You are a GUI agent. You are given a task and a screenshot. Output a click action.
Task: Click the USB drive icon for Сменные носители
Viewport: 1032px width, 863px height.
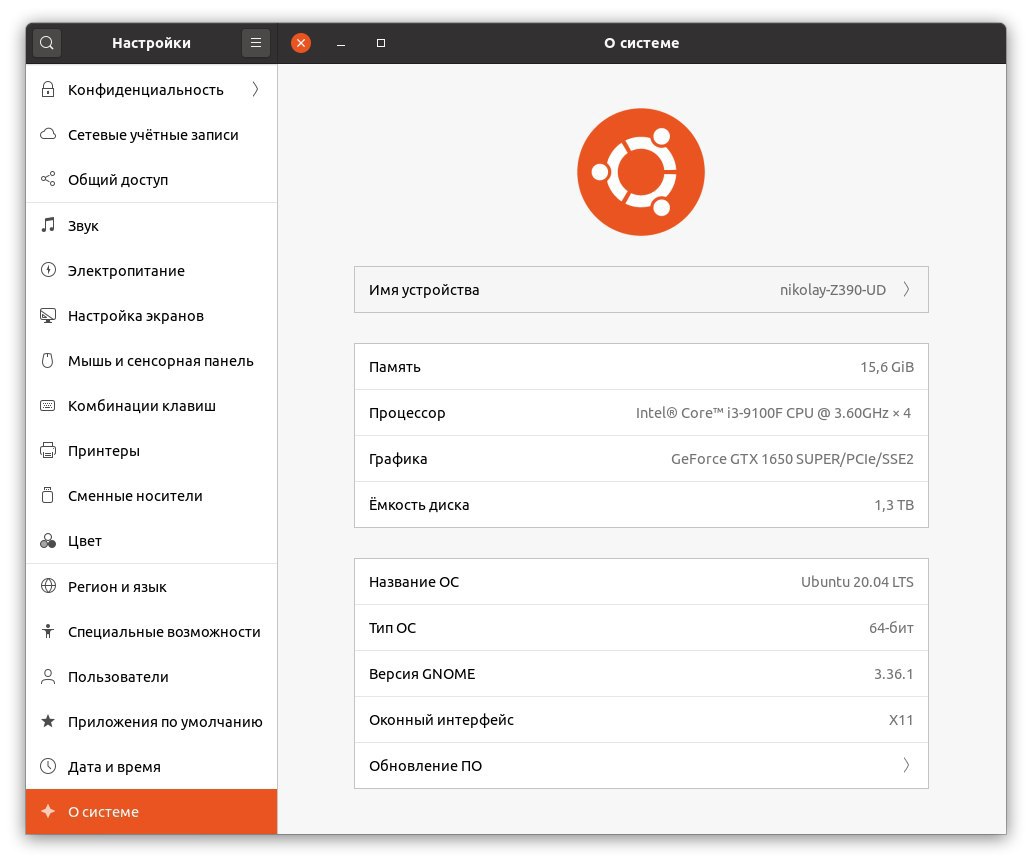(x=47, y=495)
